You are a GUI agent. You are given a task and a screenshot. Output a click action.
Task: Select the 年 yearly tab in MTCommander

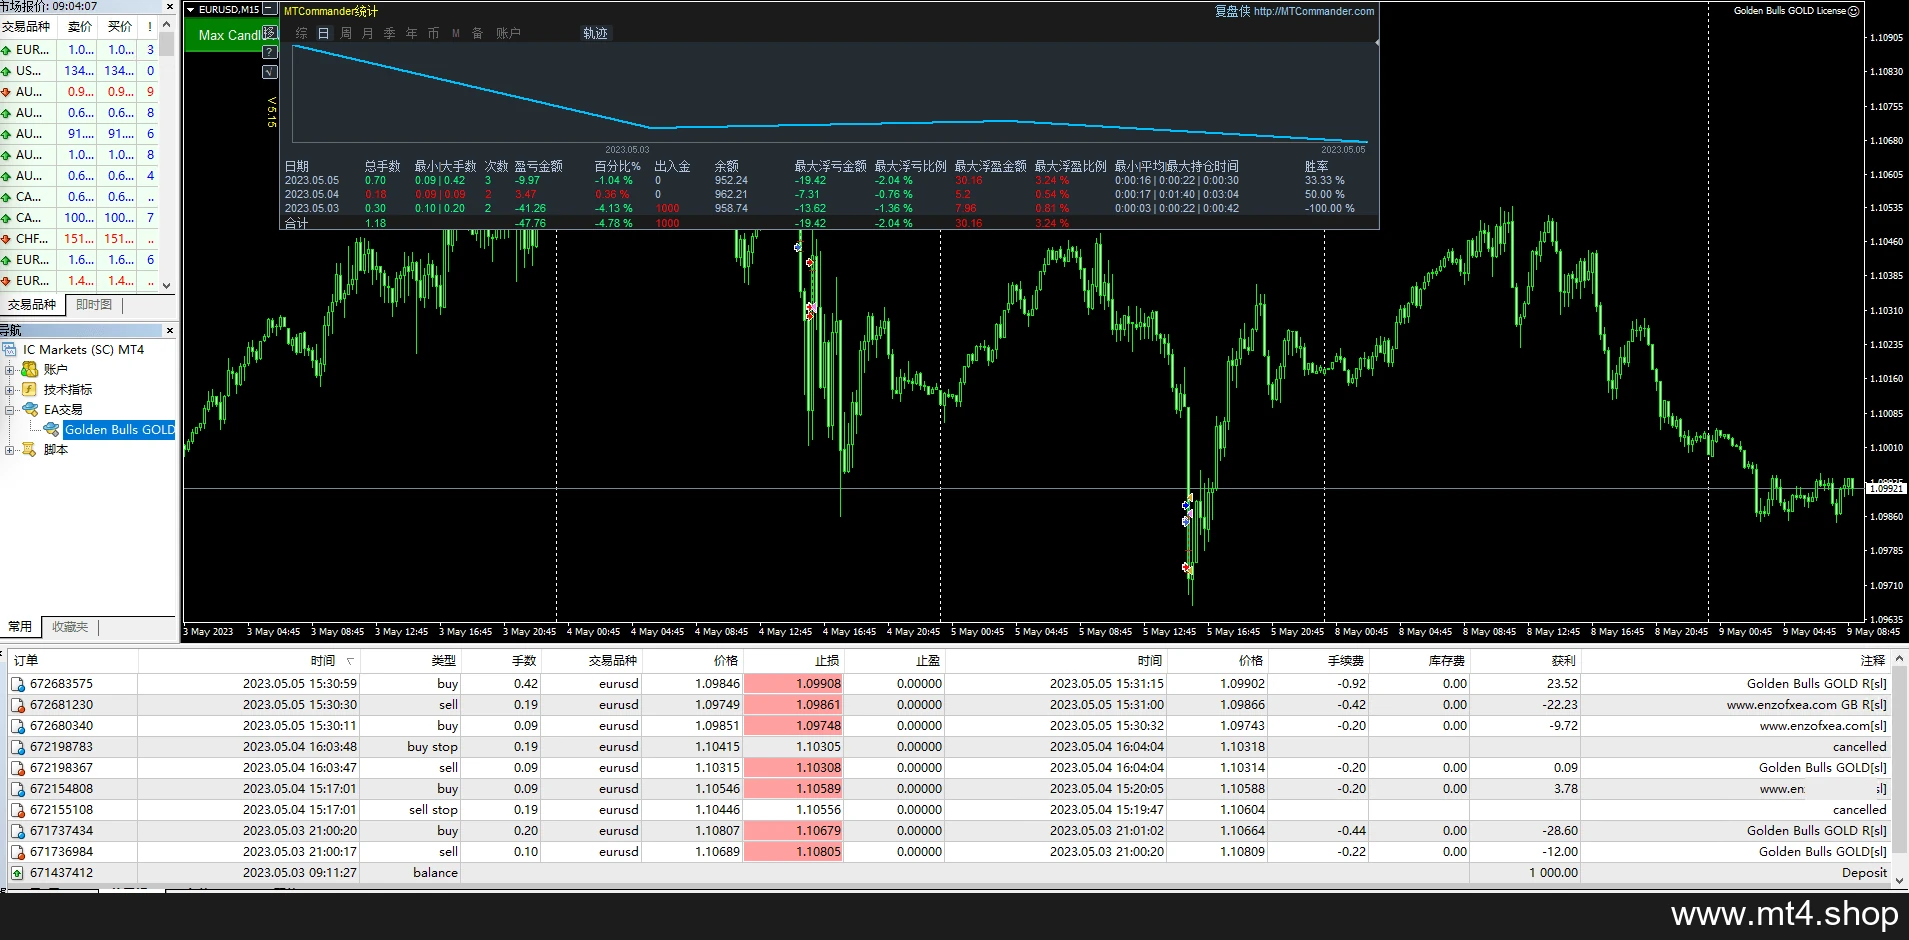coord(412,33)
